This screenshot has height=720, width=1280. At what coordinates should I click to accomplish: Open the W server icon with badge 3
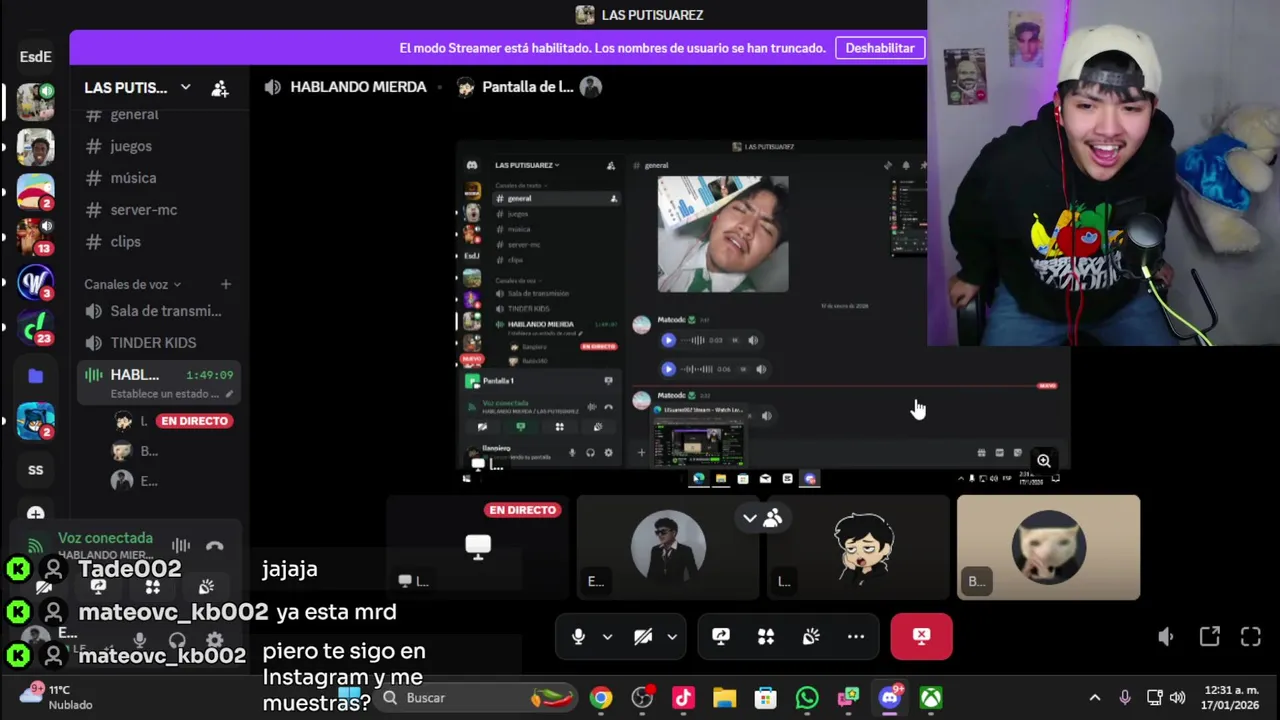click(36, 282)
